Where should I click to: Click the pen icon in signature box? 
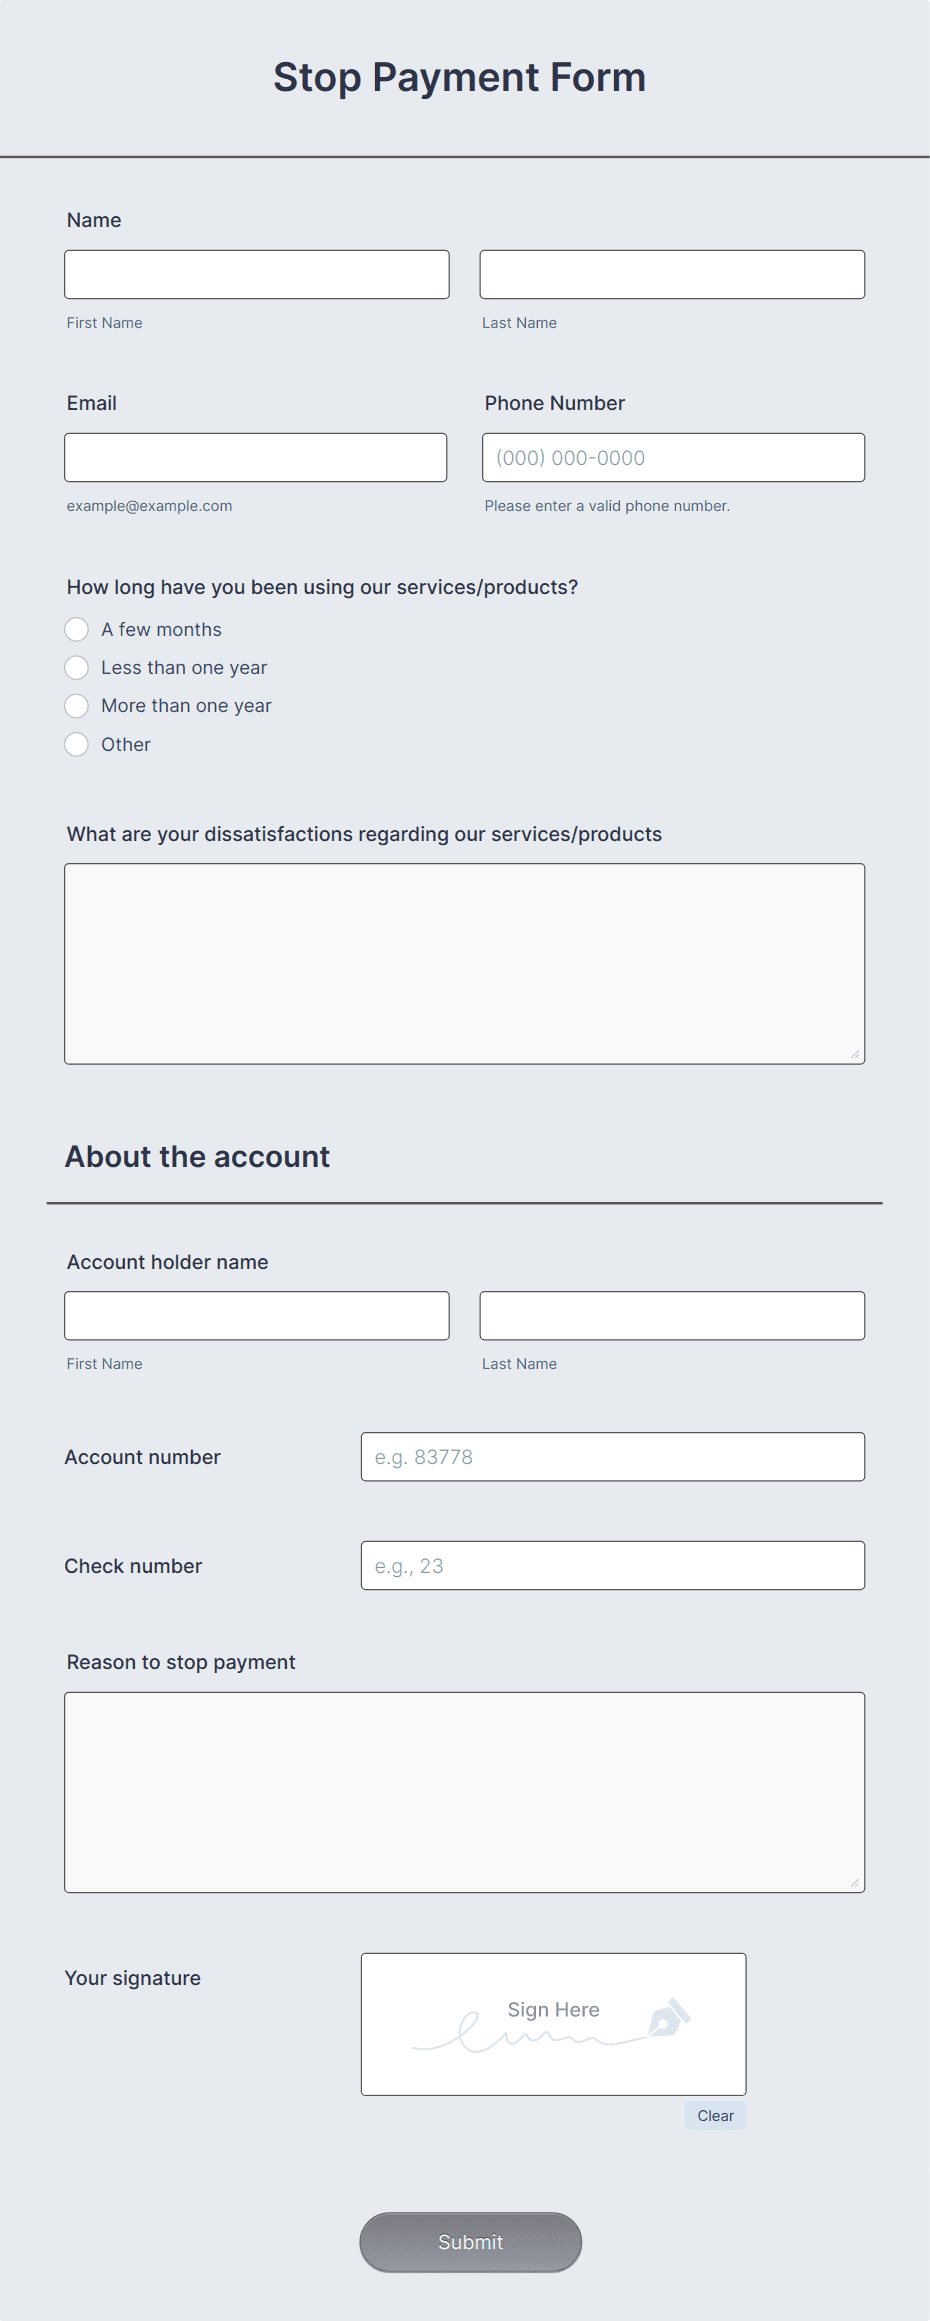point(669,2017)
